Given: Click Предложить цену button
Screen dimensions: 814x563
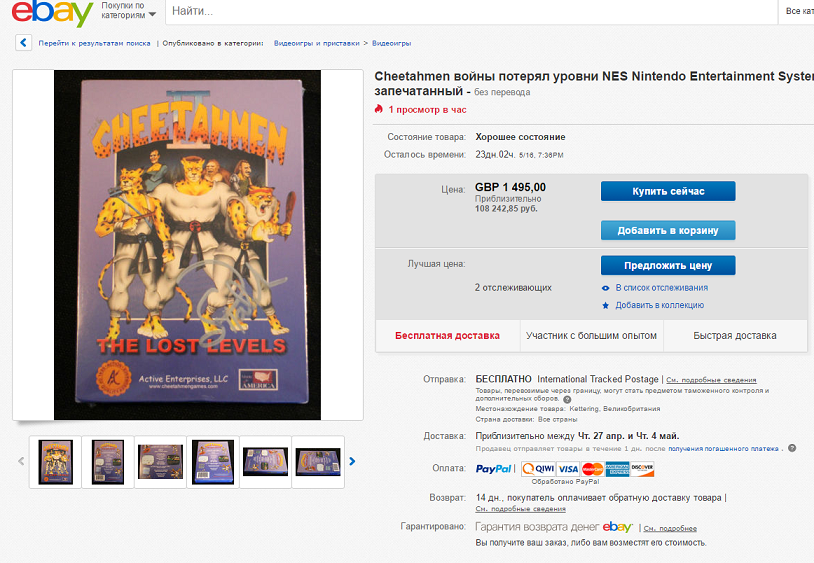Looking at the screenshot, I should pyautogui.click(x=668, y=265).
